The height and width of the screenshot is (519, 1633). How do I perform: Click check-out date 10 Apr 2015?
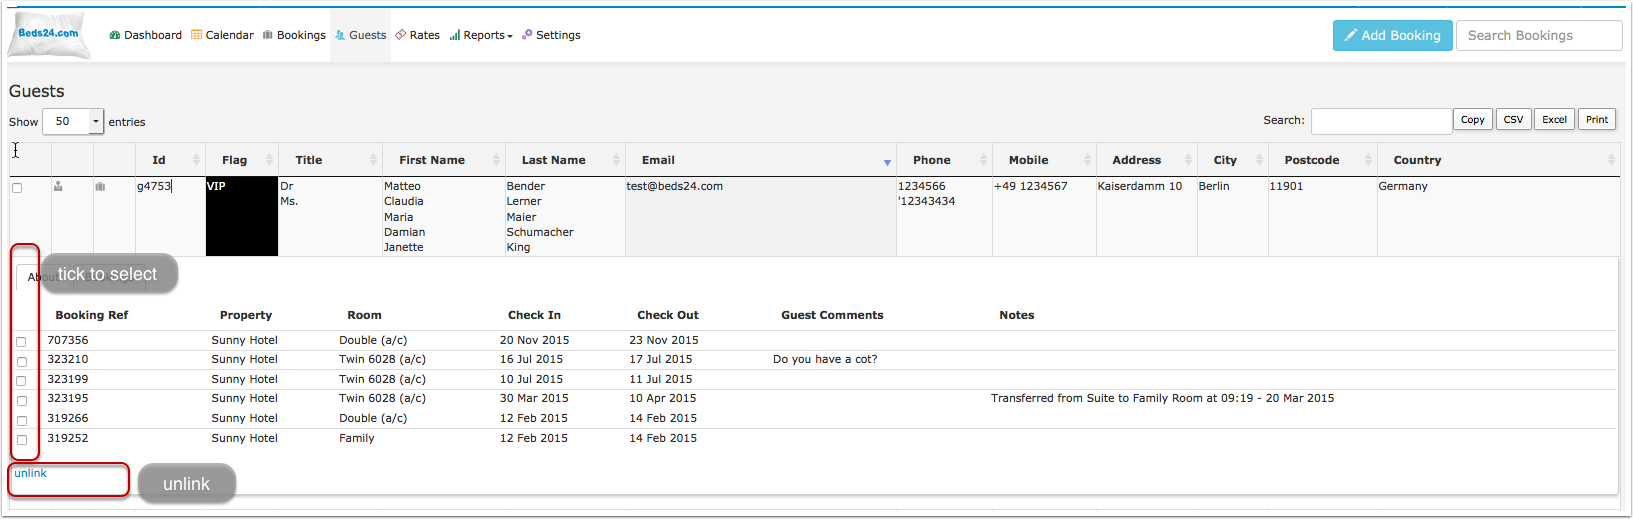tap(663, 398)
